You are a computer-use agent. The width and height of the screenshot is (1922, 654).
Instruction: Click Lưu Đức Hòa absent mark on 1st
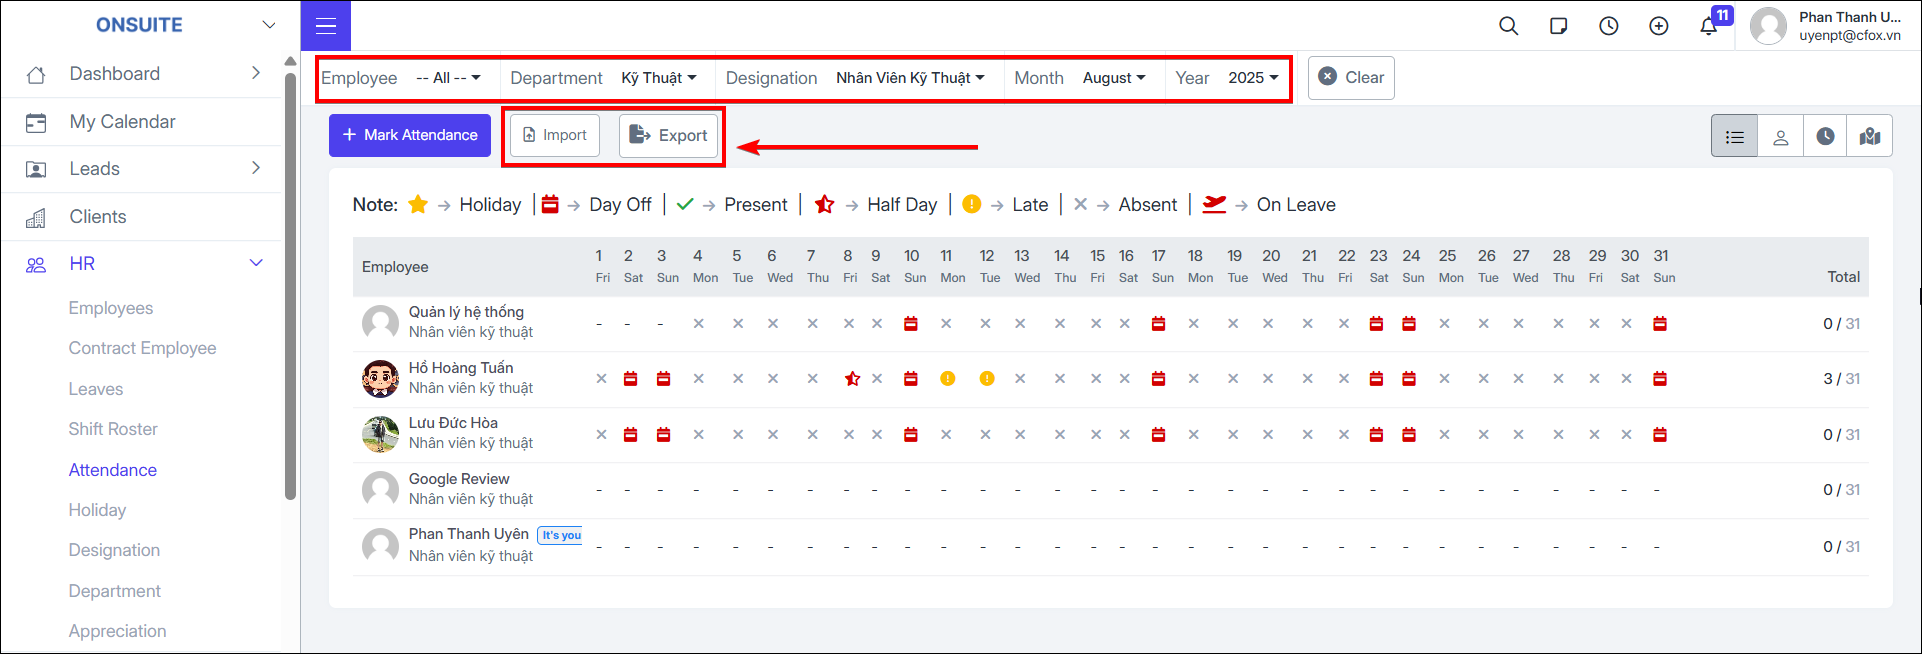tap(601, 435)
